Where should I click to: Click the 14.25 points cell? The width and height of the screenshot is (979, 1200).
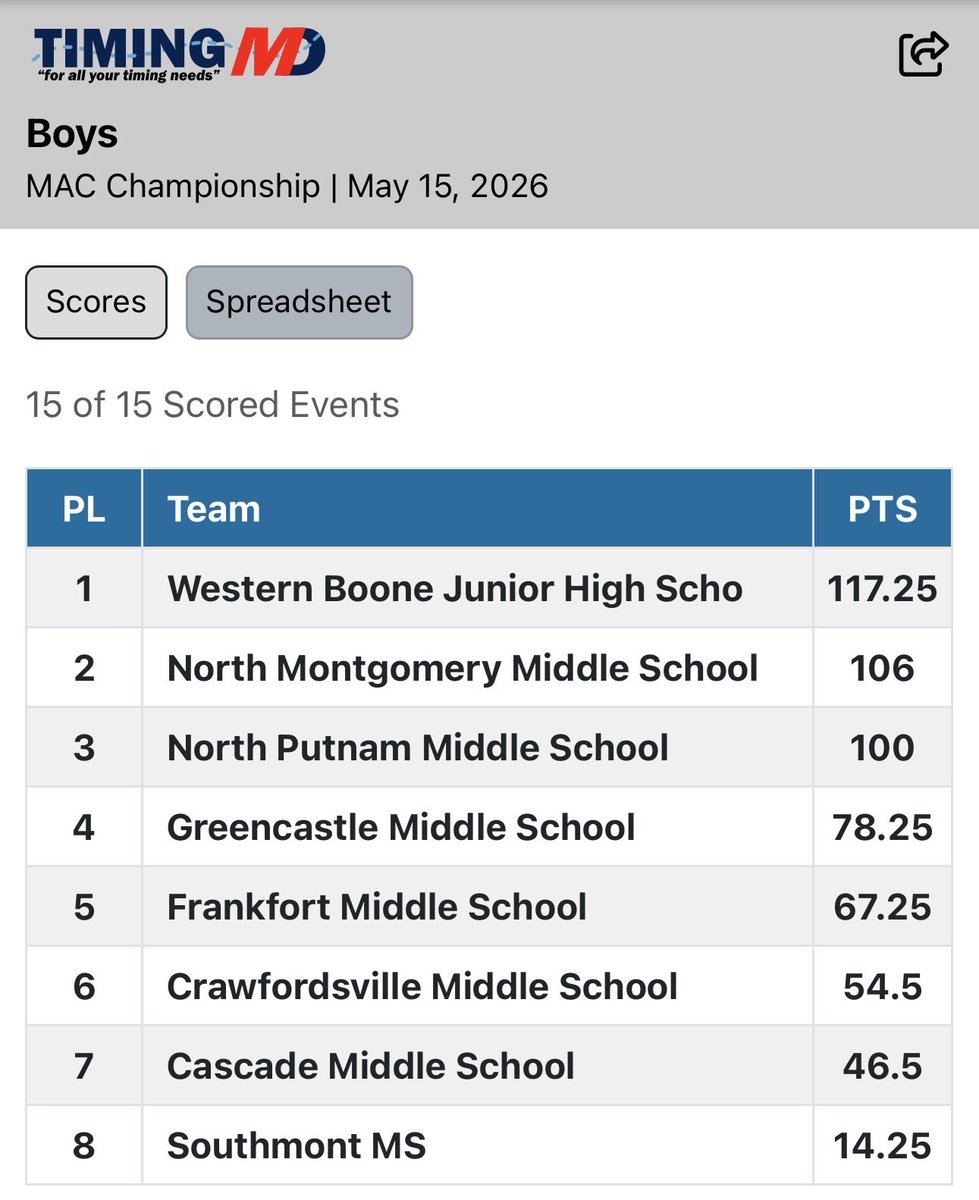pos(883,1145)
